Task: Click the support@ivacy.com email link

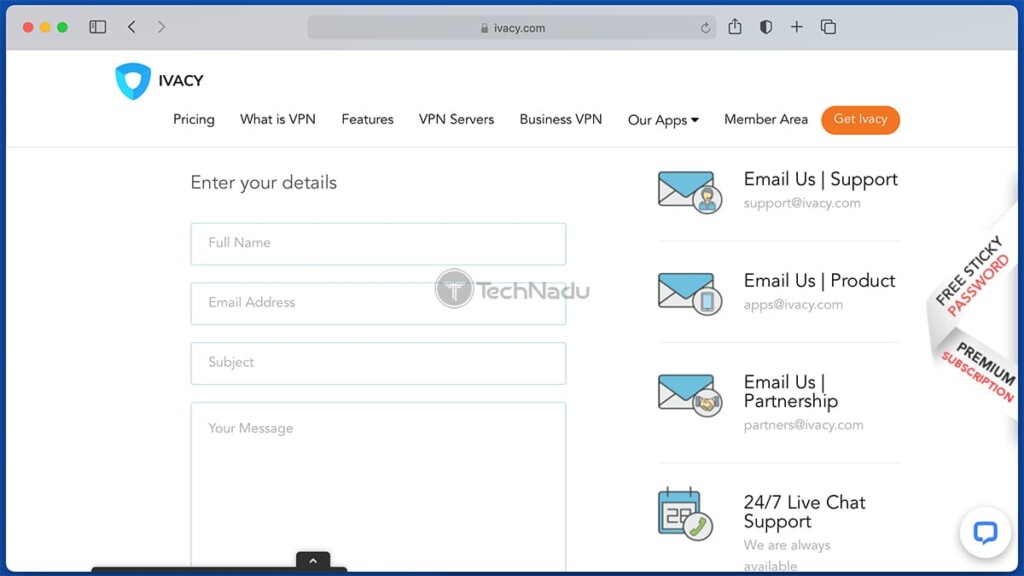Action: coord(802,203)
